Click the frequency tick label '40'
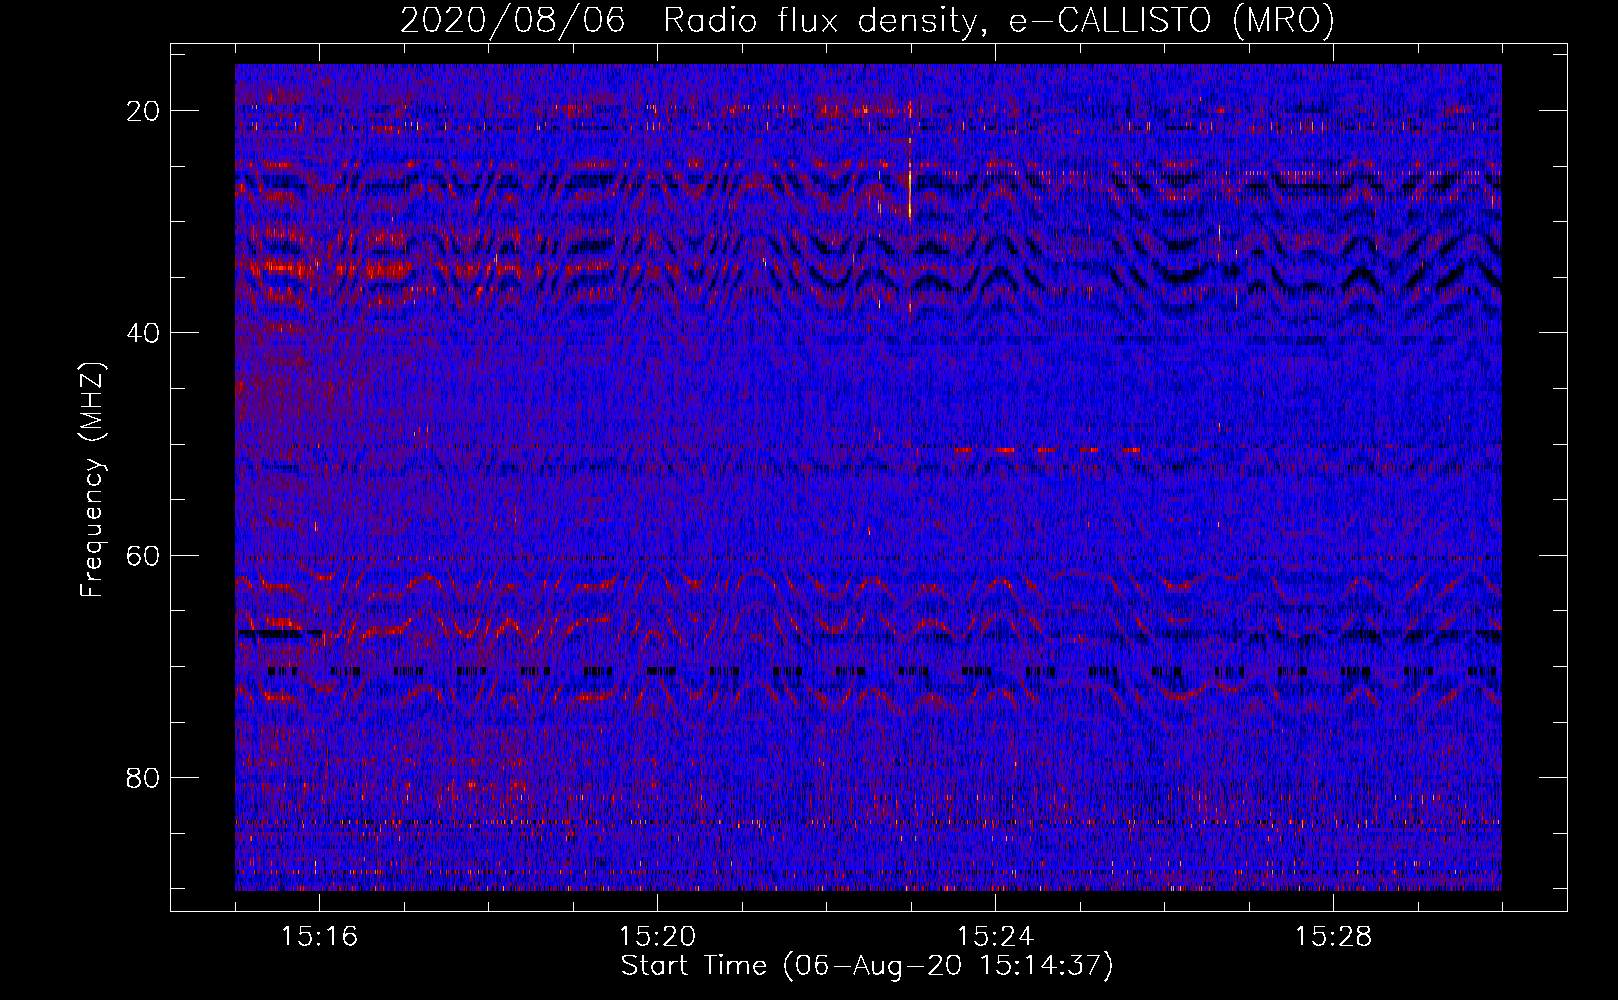1618x1000 pixels. pyautogui.click(x=143, y=333)
